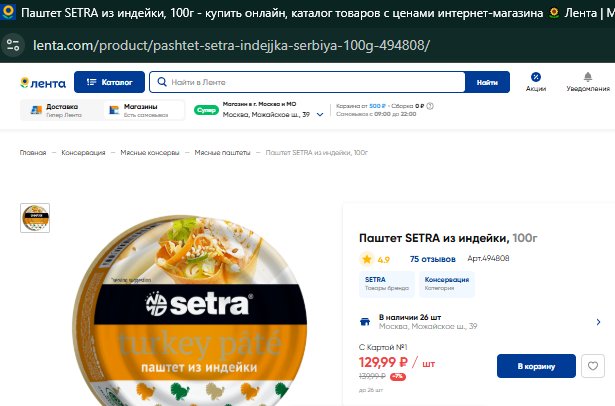615x406 pixels.
Task: Select the product image thumbnail
Action: click(x=35, y=218)
